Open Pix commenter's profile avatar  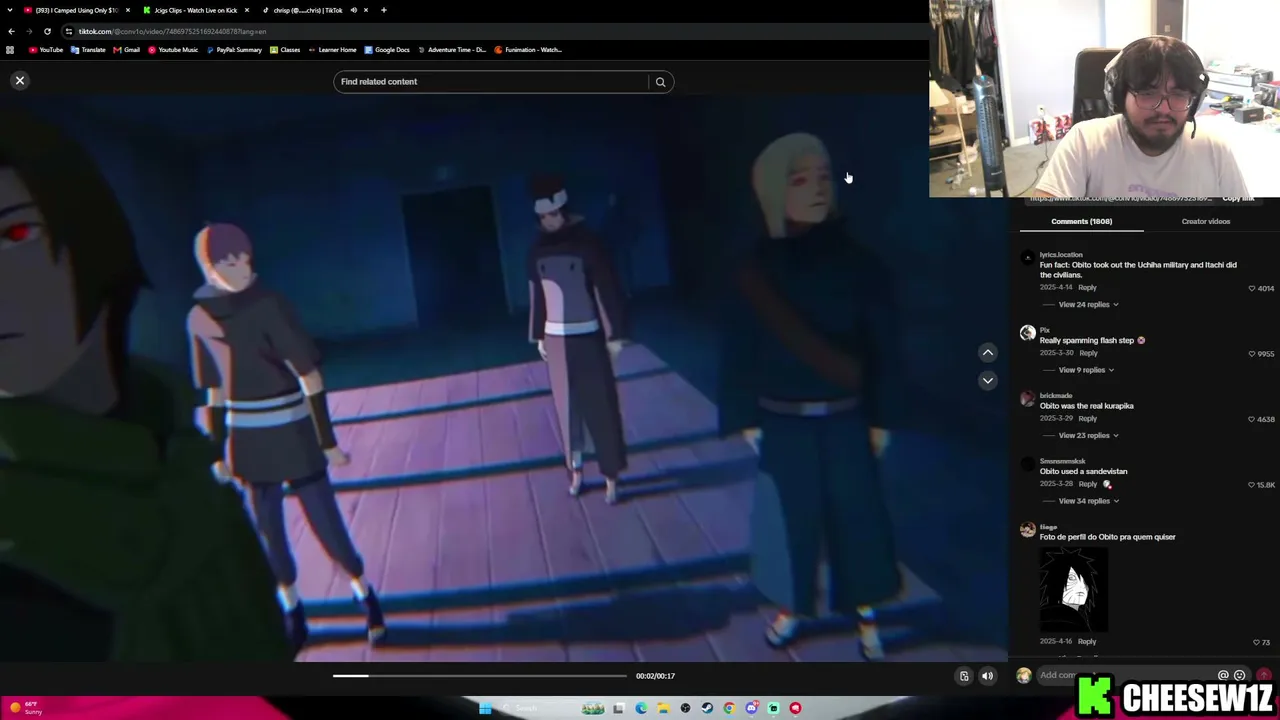pos(1027,333)
